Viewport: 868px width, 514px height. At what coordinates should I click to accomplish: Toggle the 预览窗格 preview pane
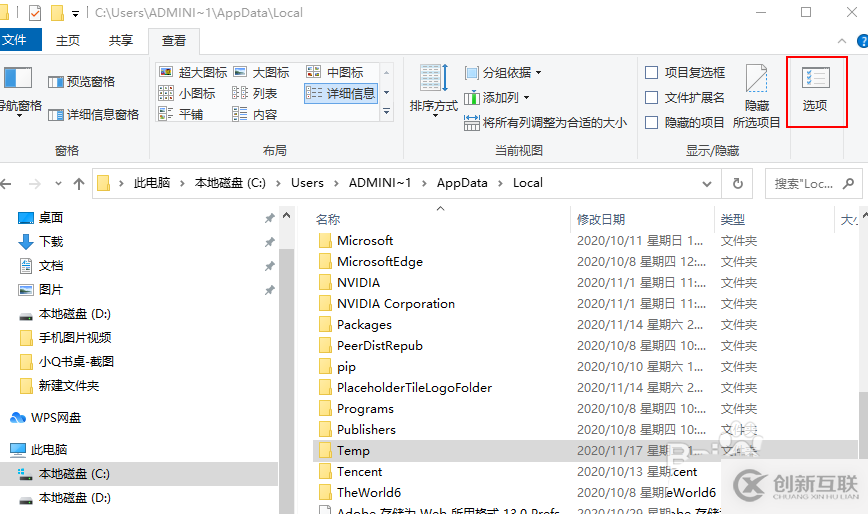tap(81, 82)
